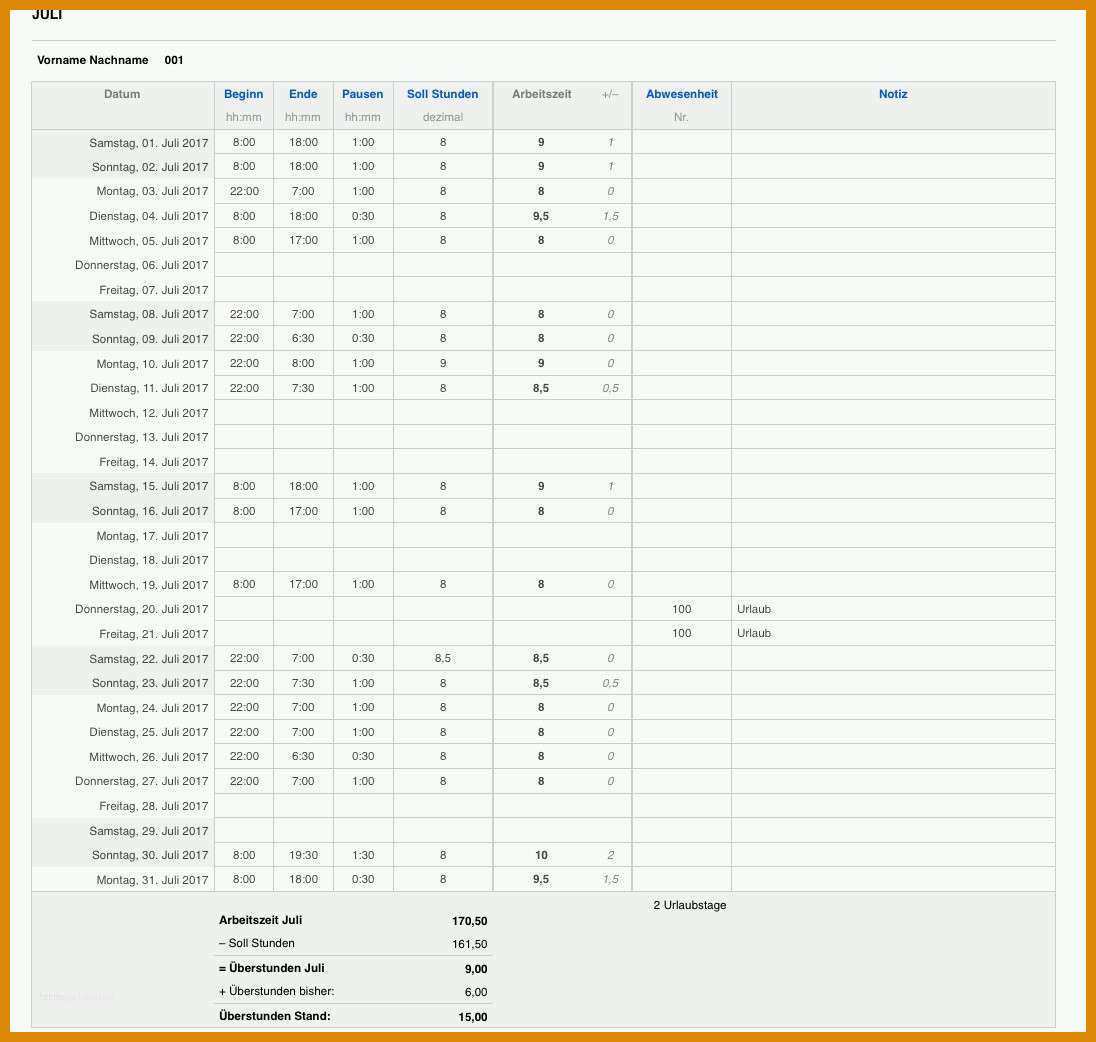The height and width of the screenshot is (1042, 1096).
Task: Click Arbeitszeit 8 for Dienstag, 25. Juli
Action: click(540, 732)
